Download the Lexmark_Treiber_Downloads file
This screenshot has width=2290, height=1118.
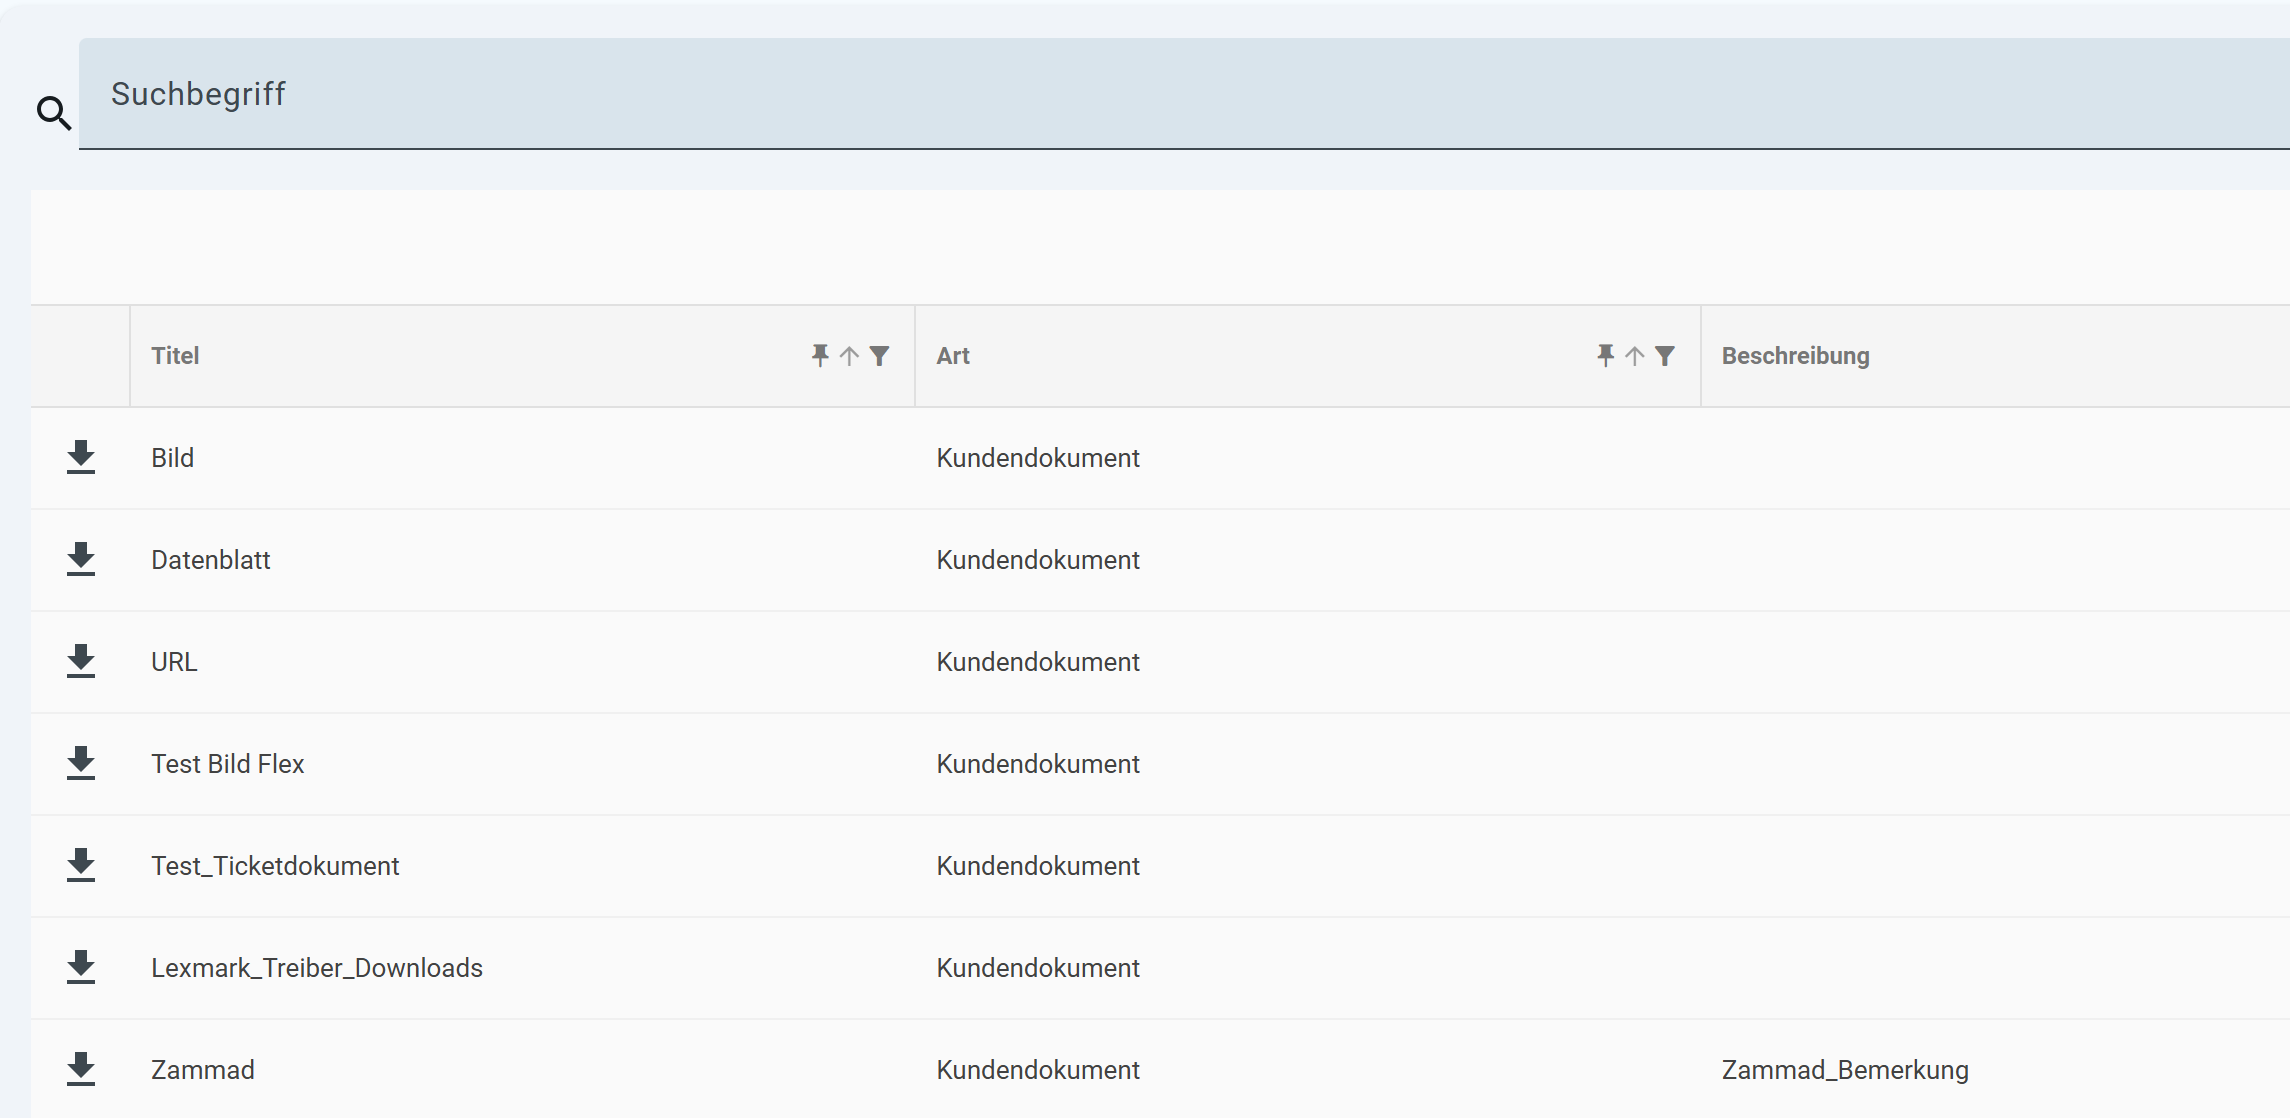[81, 967]
